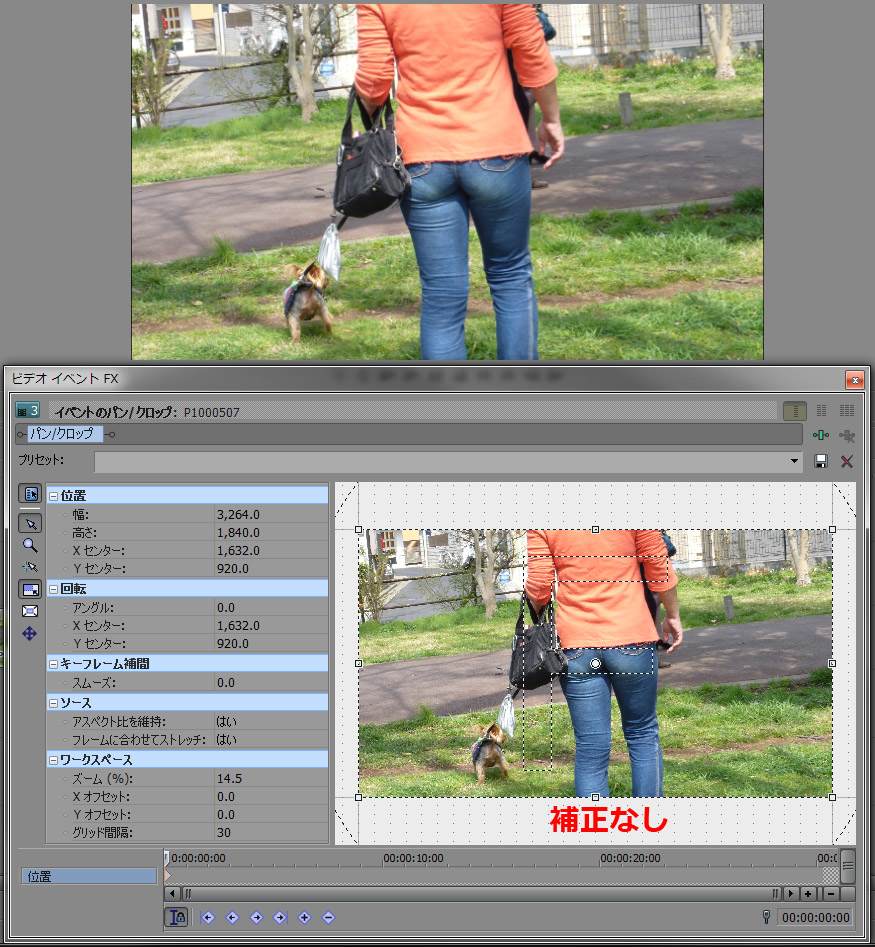This screenshot has height=947, width=875.
Task: Collapse the 位置 property group
Action: coord(54,495)
